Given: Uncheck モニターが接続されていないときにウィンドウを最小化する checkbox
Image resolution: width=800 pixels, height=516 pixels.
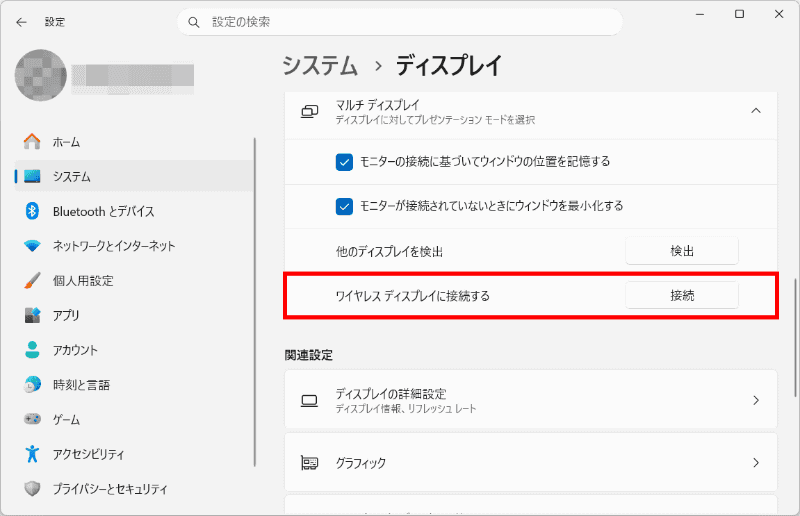Looking at the screenshot, I should tap(344, 207).
